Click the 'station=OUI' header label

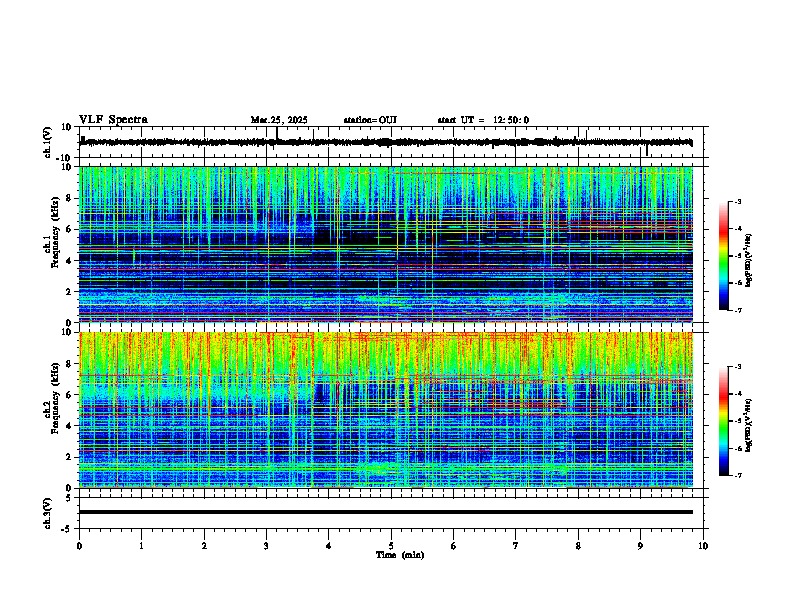370,120
